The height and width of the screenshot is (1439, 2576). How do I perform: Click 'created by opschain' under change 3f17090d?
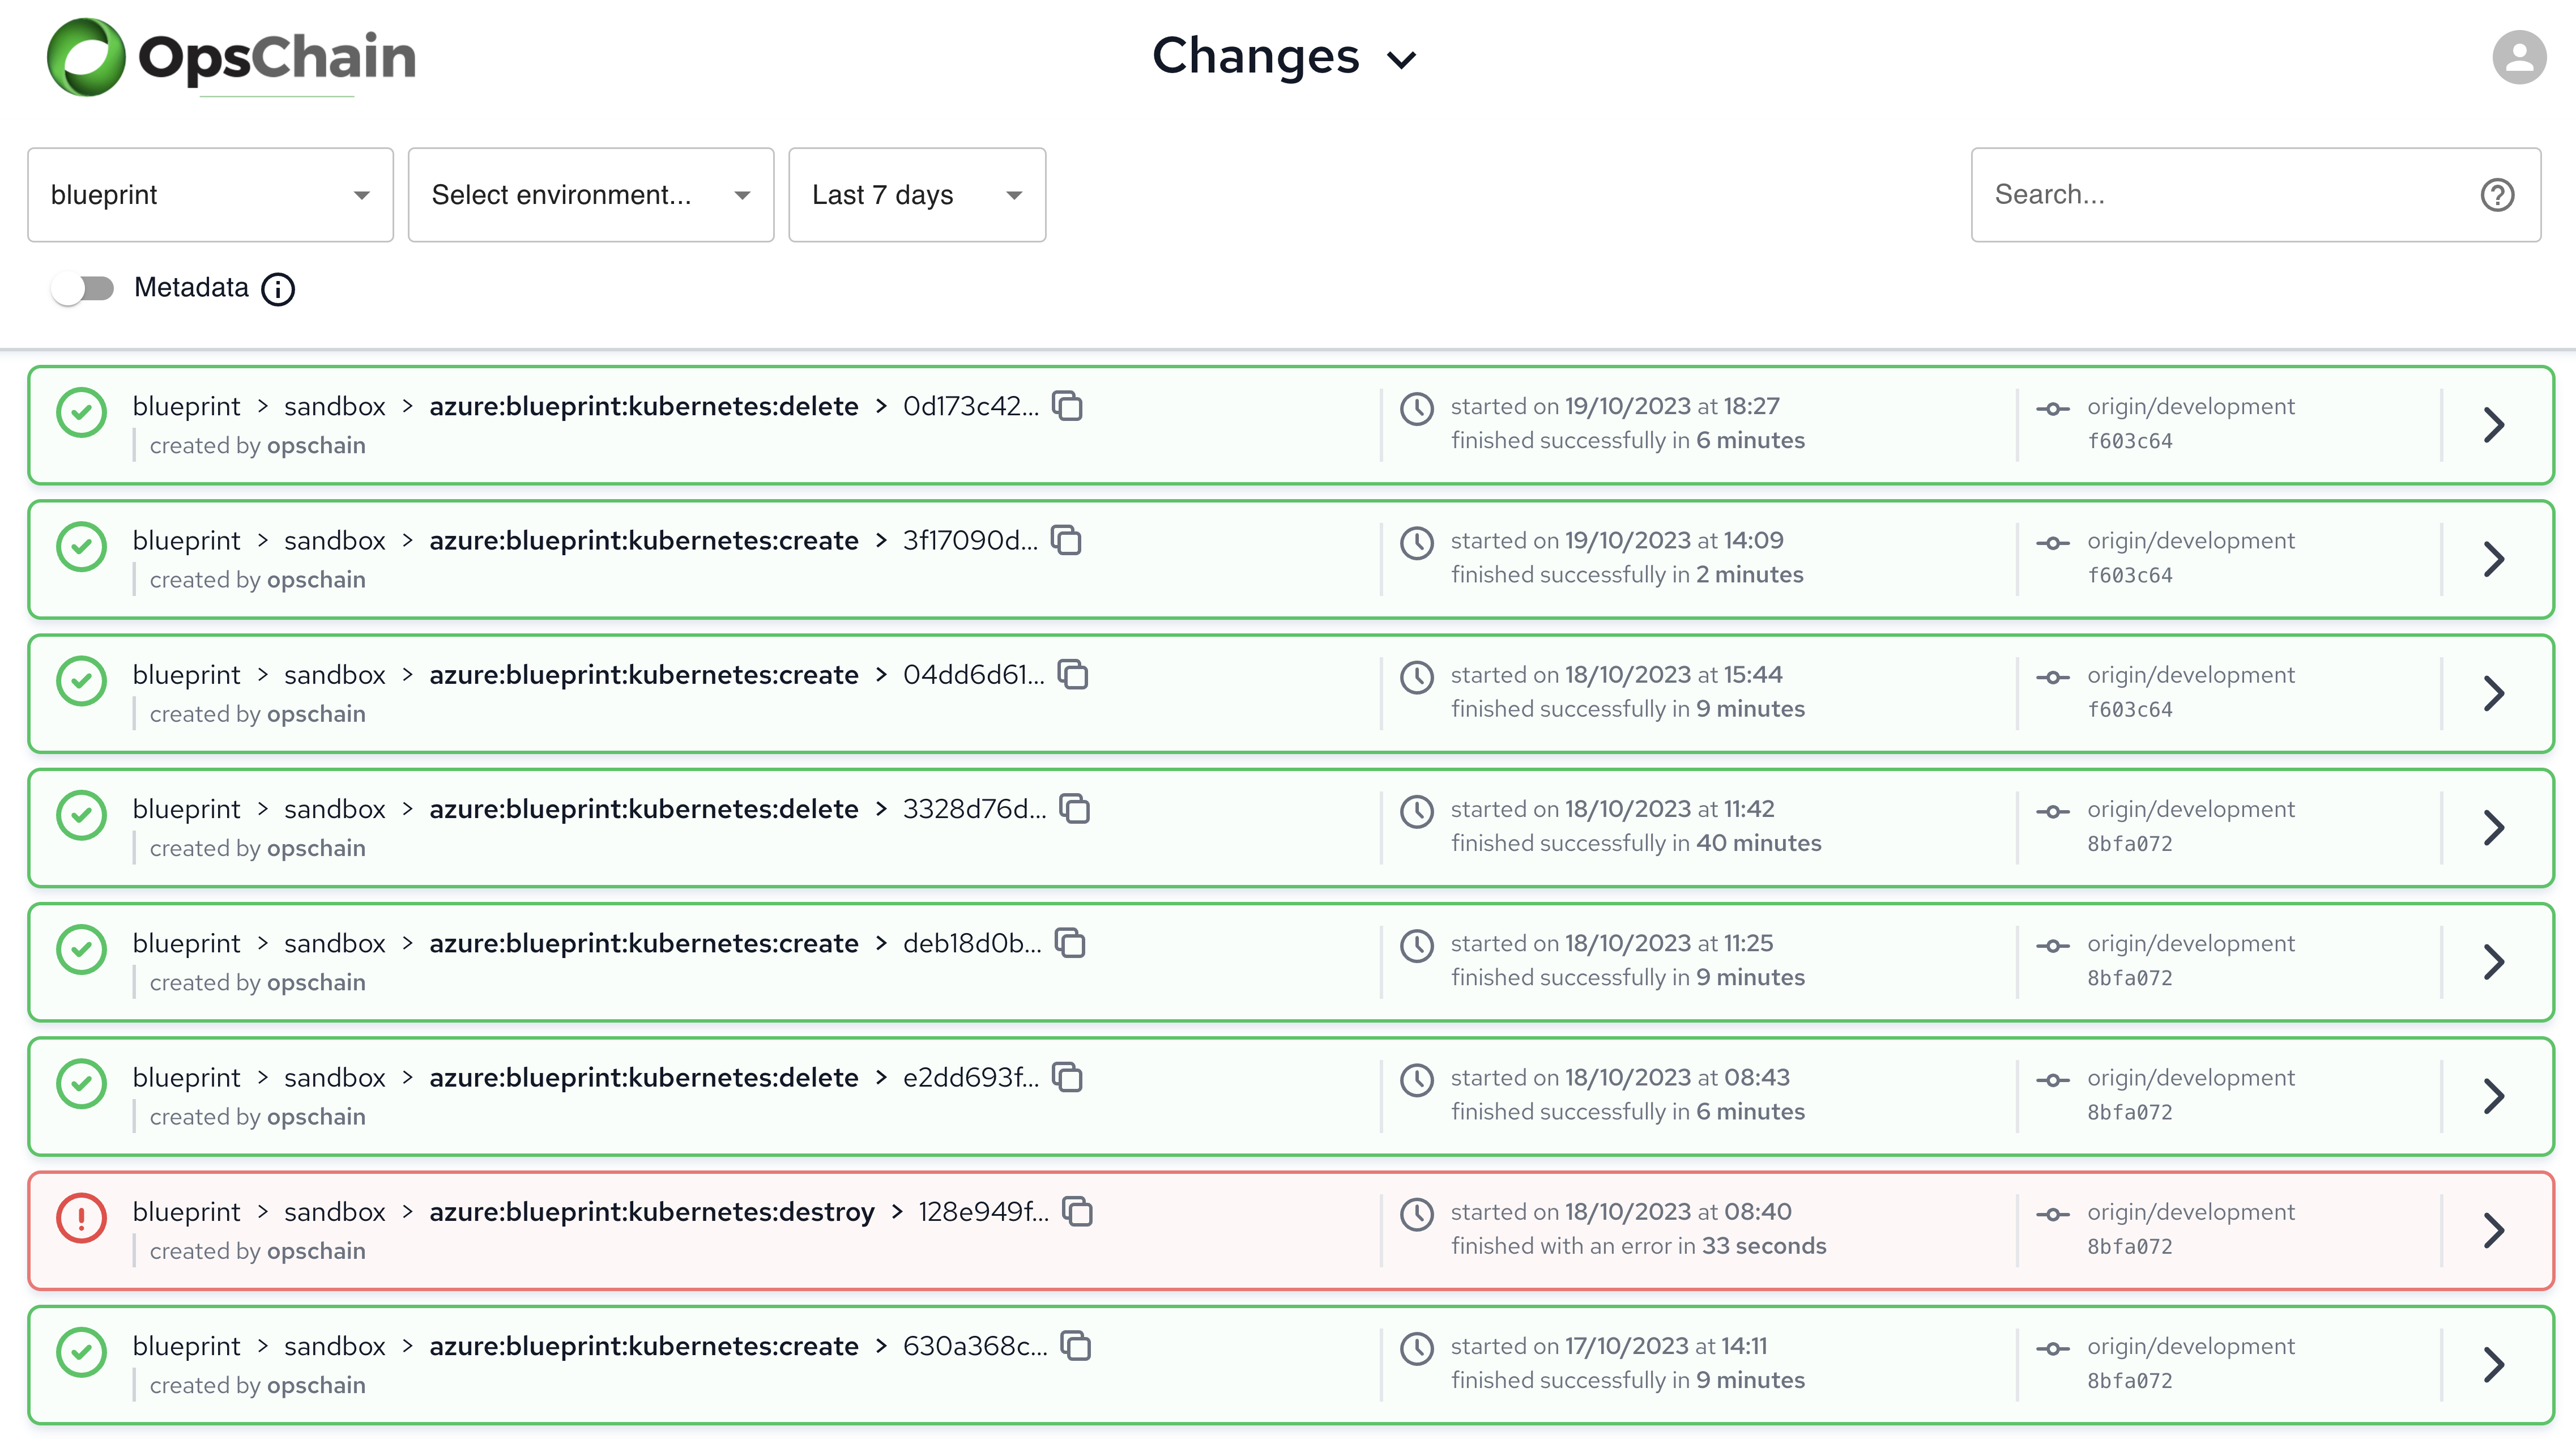(x=258, y=580)
